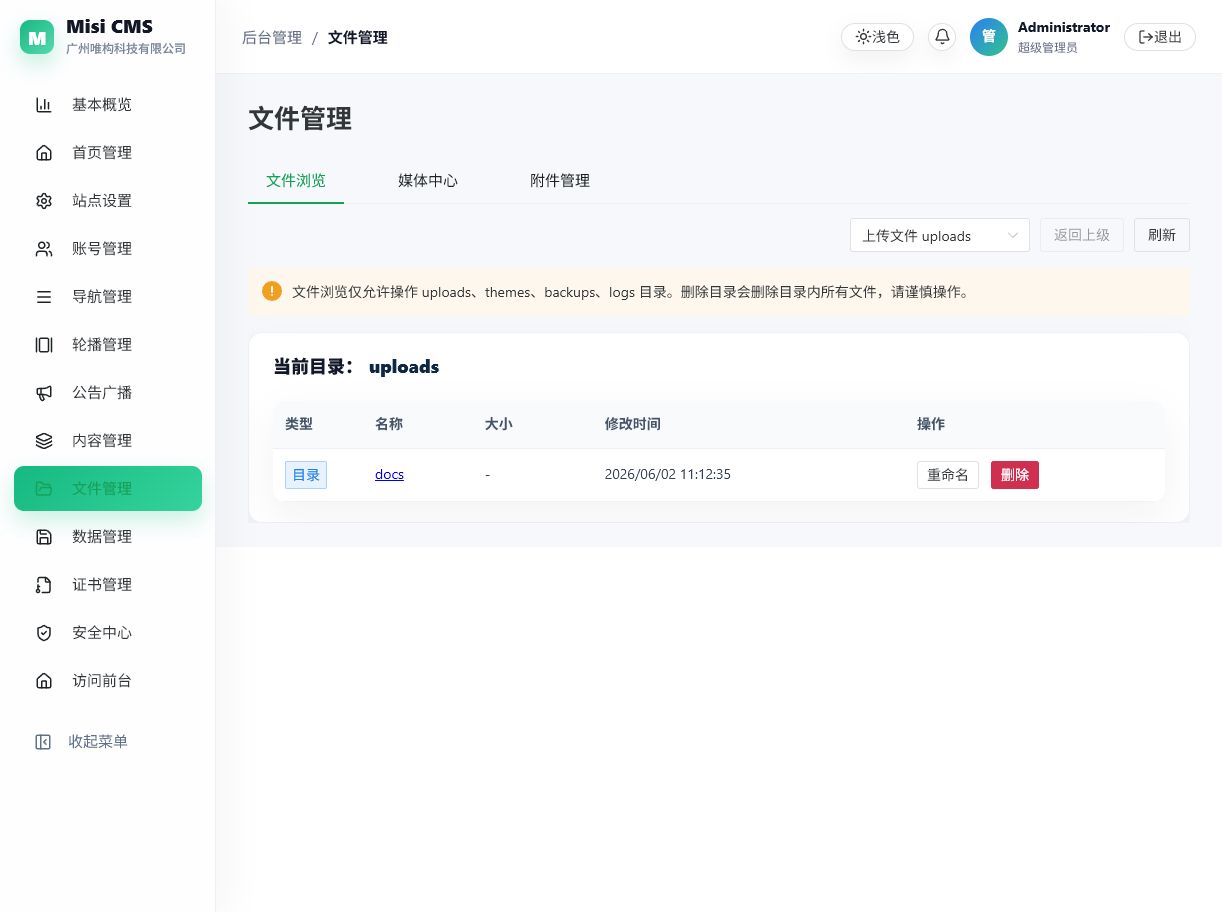Click the layers icon beside 内容管理
The image size is (1222, 912).
tap(44, 441)
